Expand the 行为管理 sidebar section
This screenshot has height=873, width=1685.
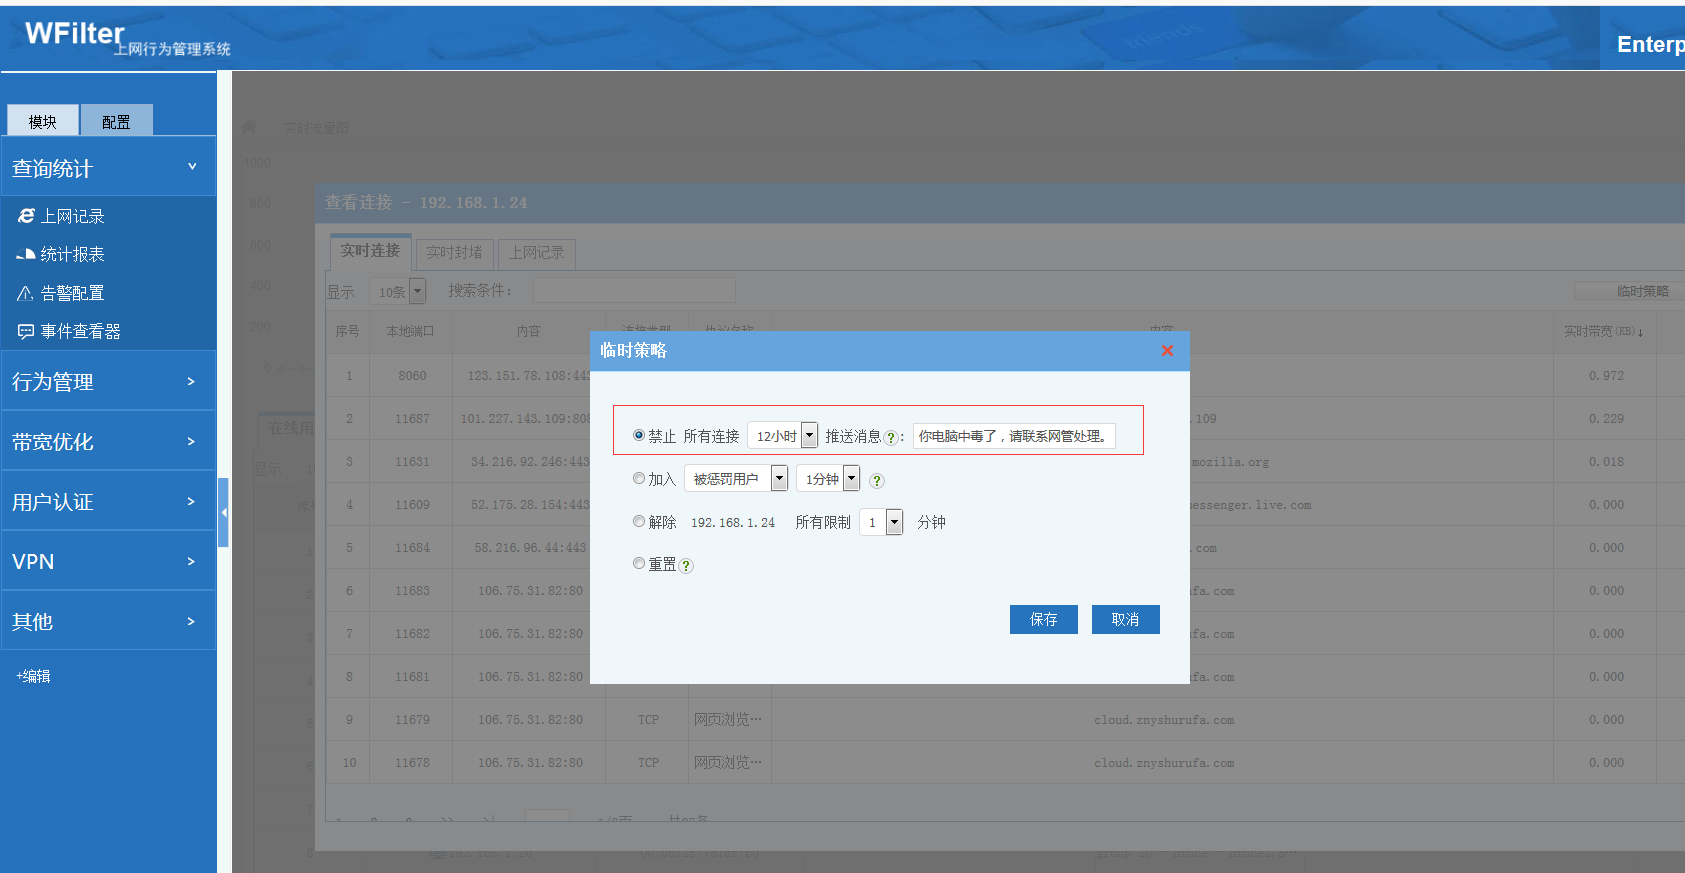coord(108,381)
